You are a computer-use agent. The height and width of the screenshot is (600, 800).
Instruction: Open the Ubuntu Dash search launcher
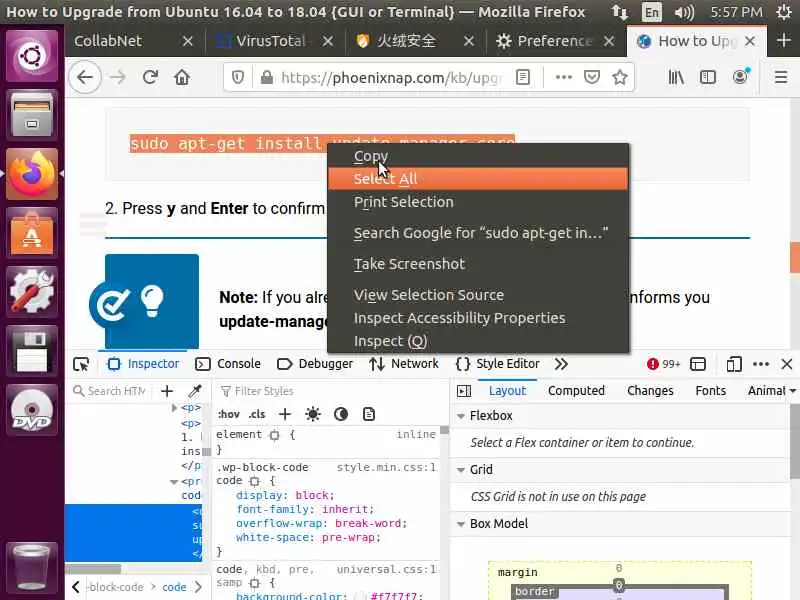32,56
